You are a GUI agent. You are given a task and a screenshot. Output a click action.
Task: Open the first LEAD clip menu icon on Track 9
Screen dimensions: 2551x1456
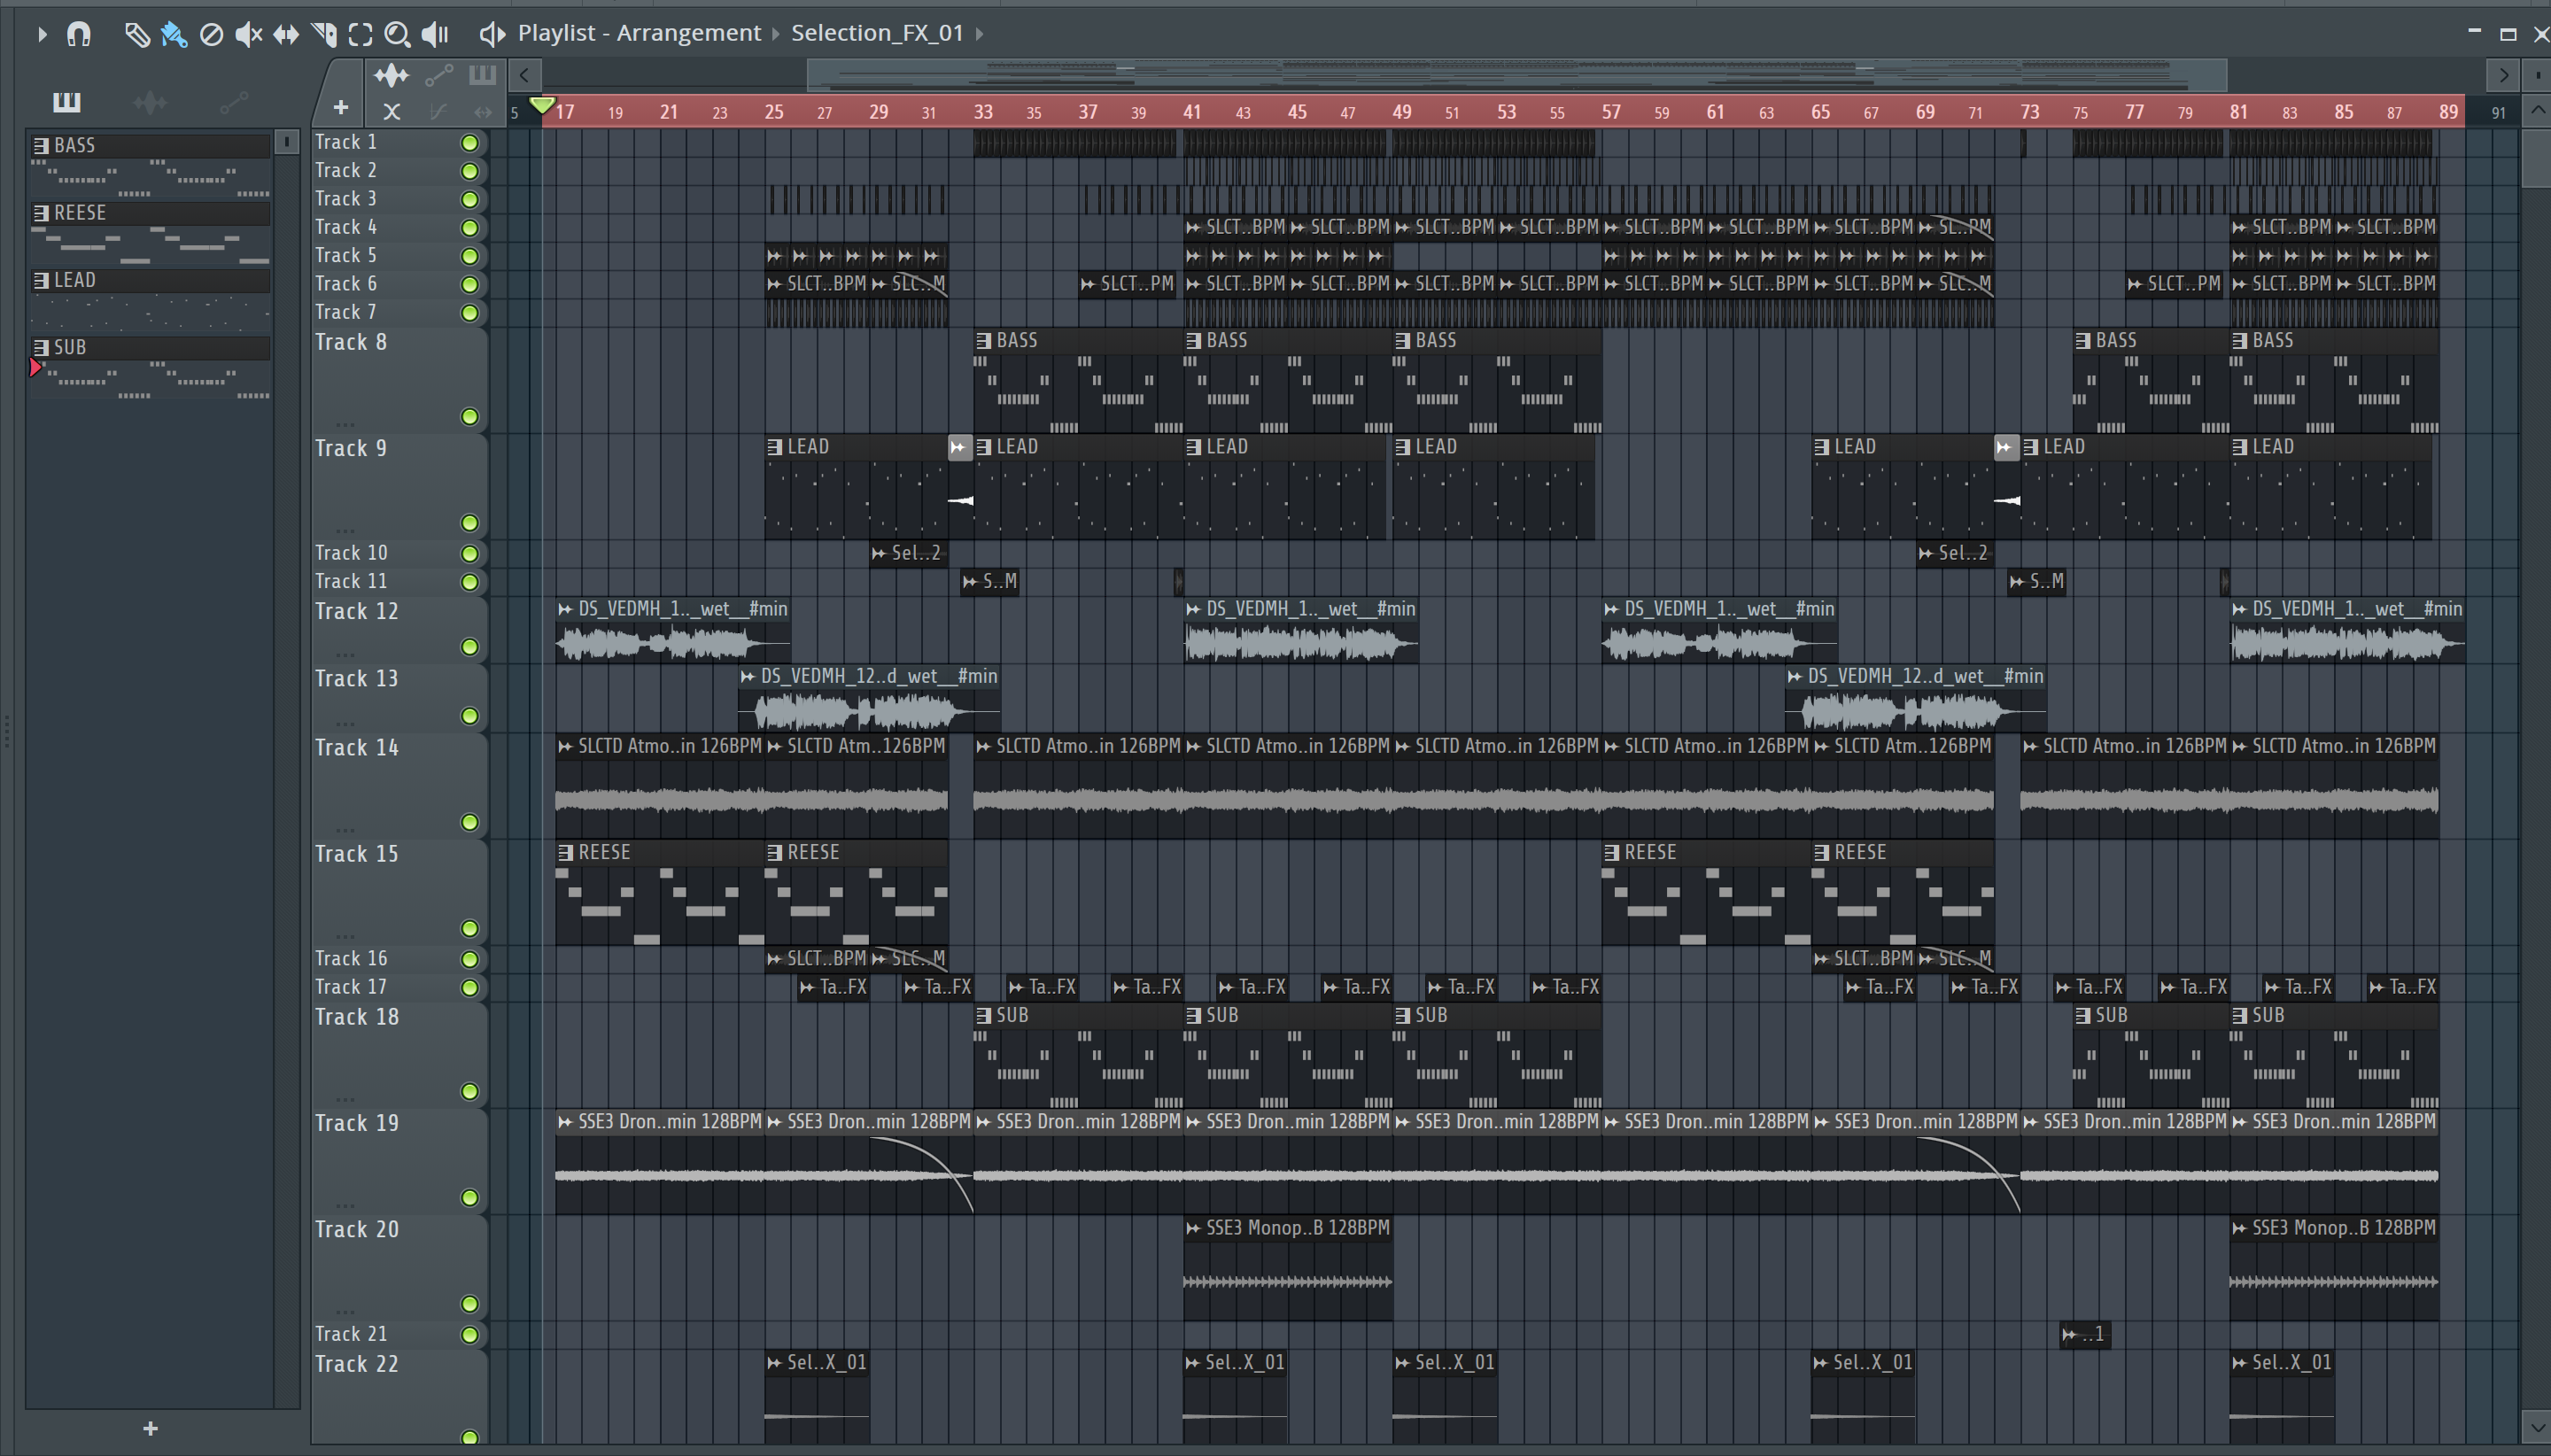pyautogui.click(x=774, y=447)
